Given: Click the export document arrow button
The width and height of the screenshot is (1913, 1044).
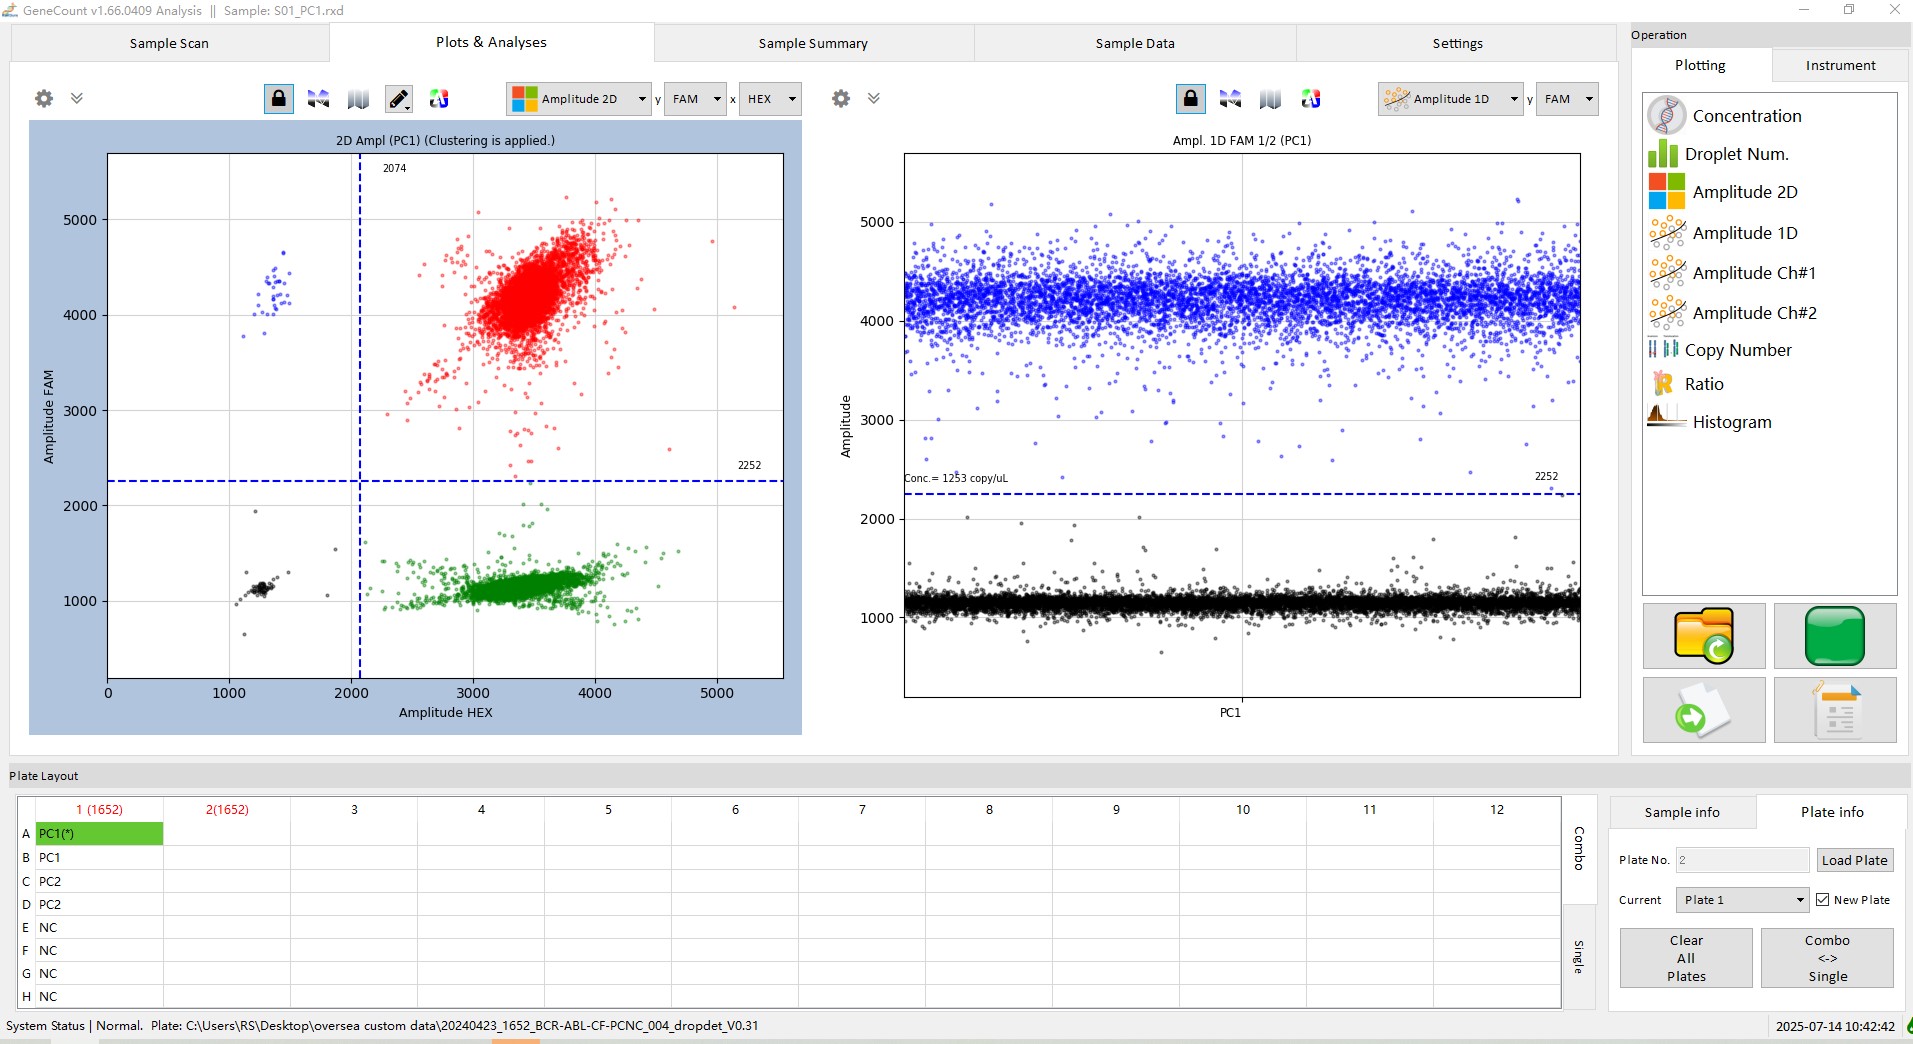Looking at the screenshot, I should pyautogui.click(x=1704, y=710).
